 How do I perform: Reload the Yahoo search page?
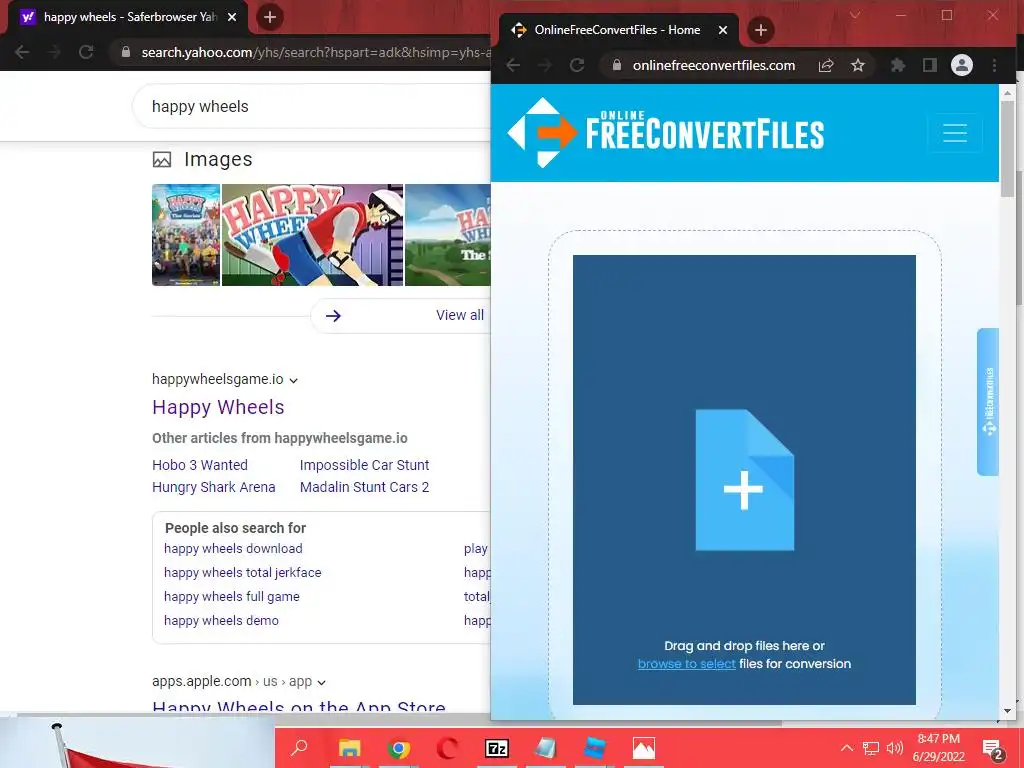(86, 52)
